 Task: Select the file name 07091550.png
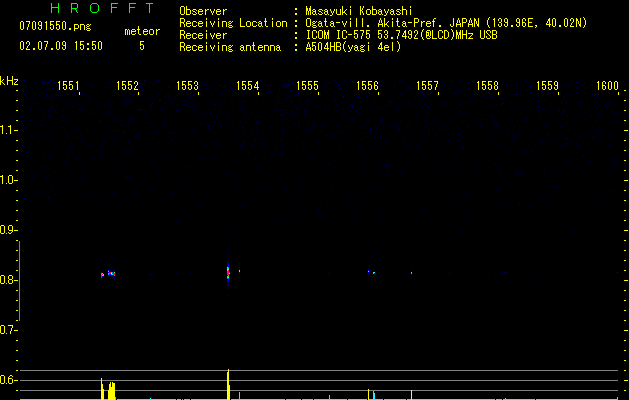(55, 27)
